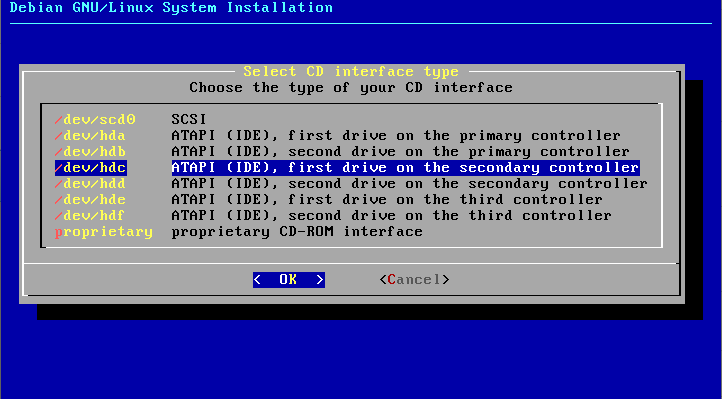This screenshot has height=399, width=722.
Task: Choose the SCSI interface description
Action: [189, 120]
